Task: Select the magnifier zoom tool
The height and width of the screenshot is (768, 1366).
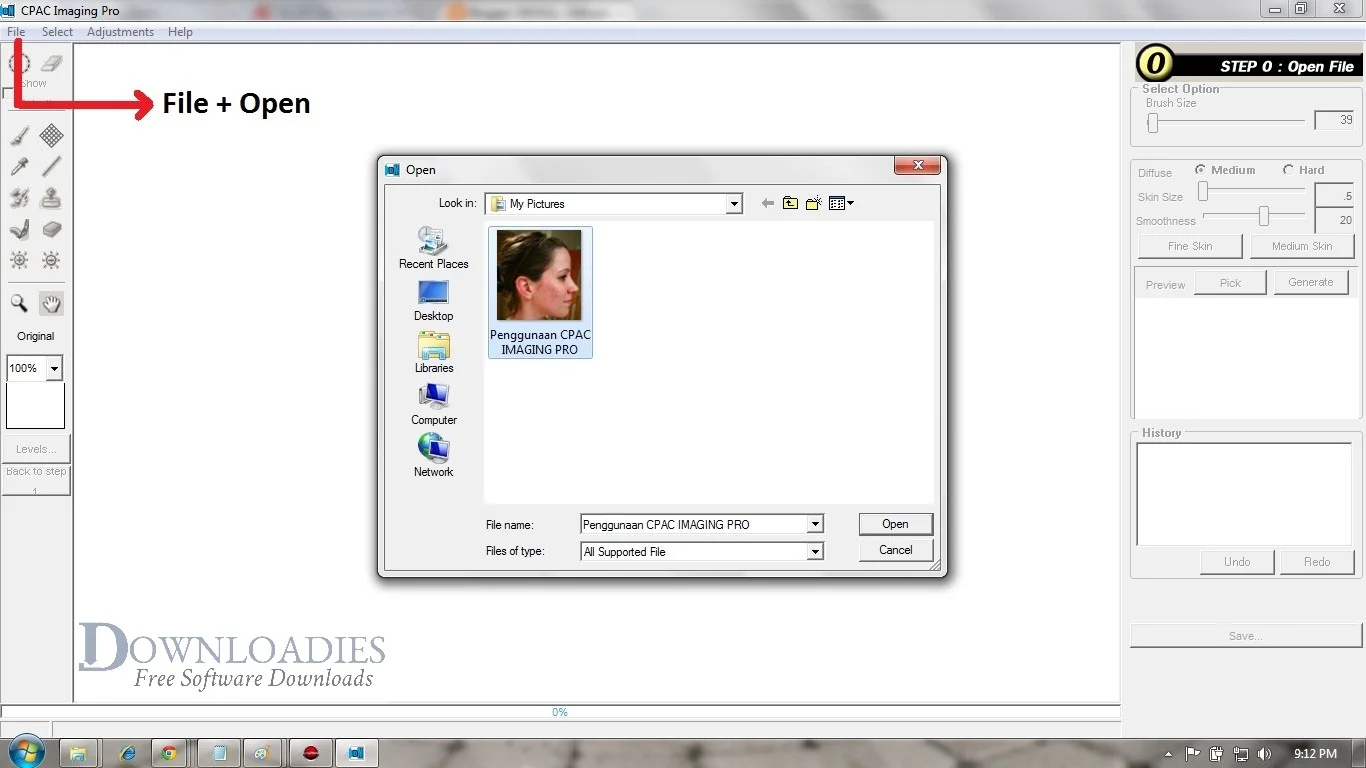Action: click(19, 303)
